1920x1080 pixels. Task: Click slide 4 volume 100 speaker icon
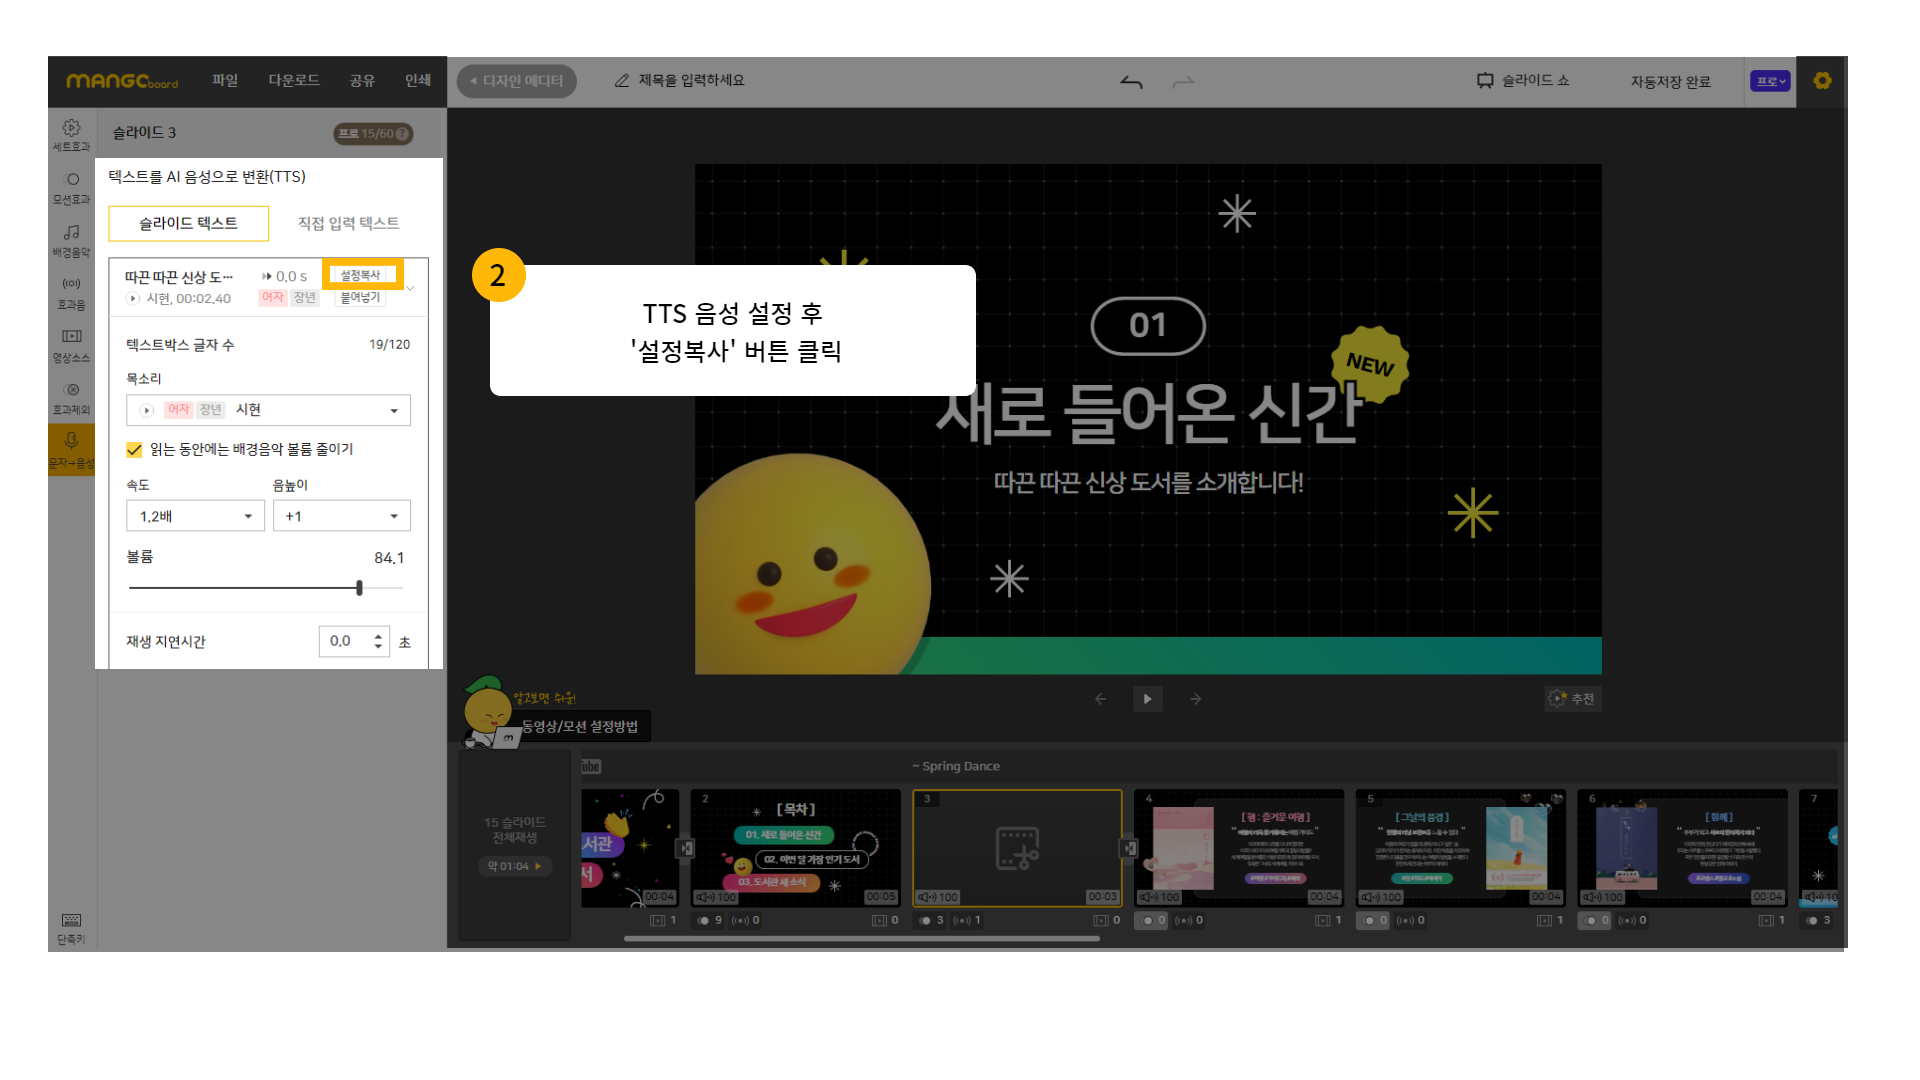(1160, 897)
